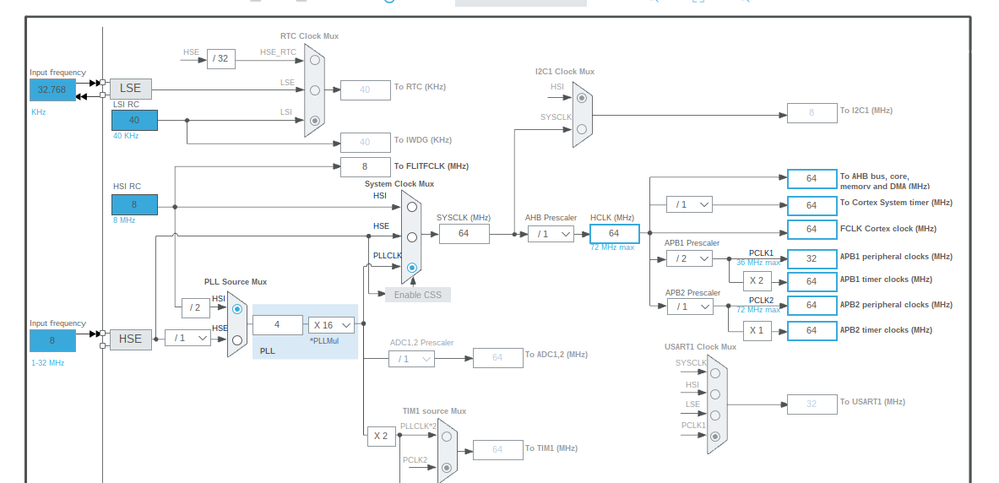This screenshot has height=483, width=999.
Task: Open the AHB Prescaler dropdown
Action: click(x=550, y=234)
